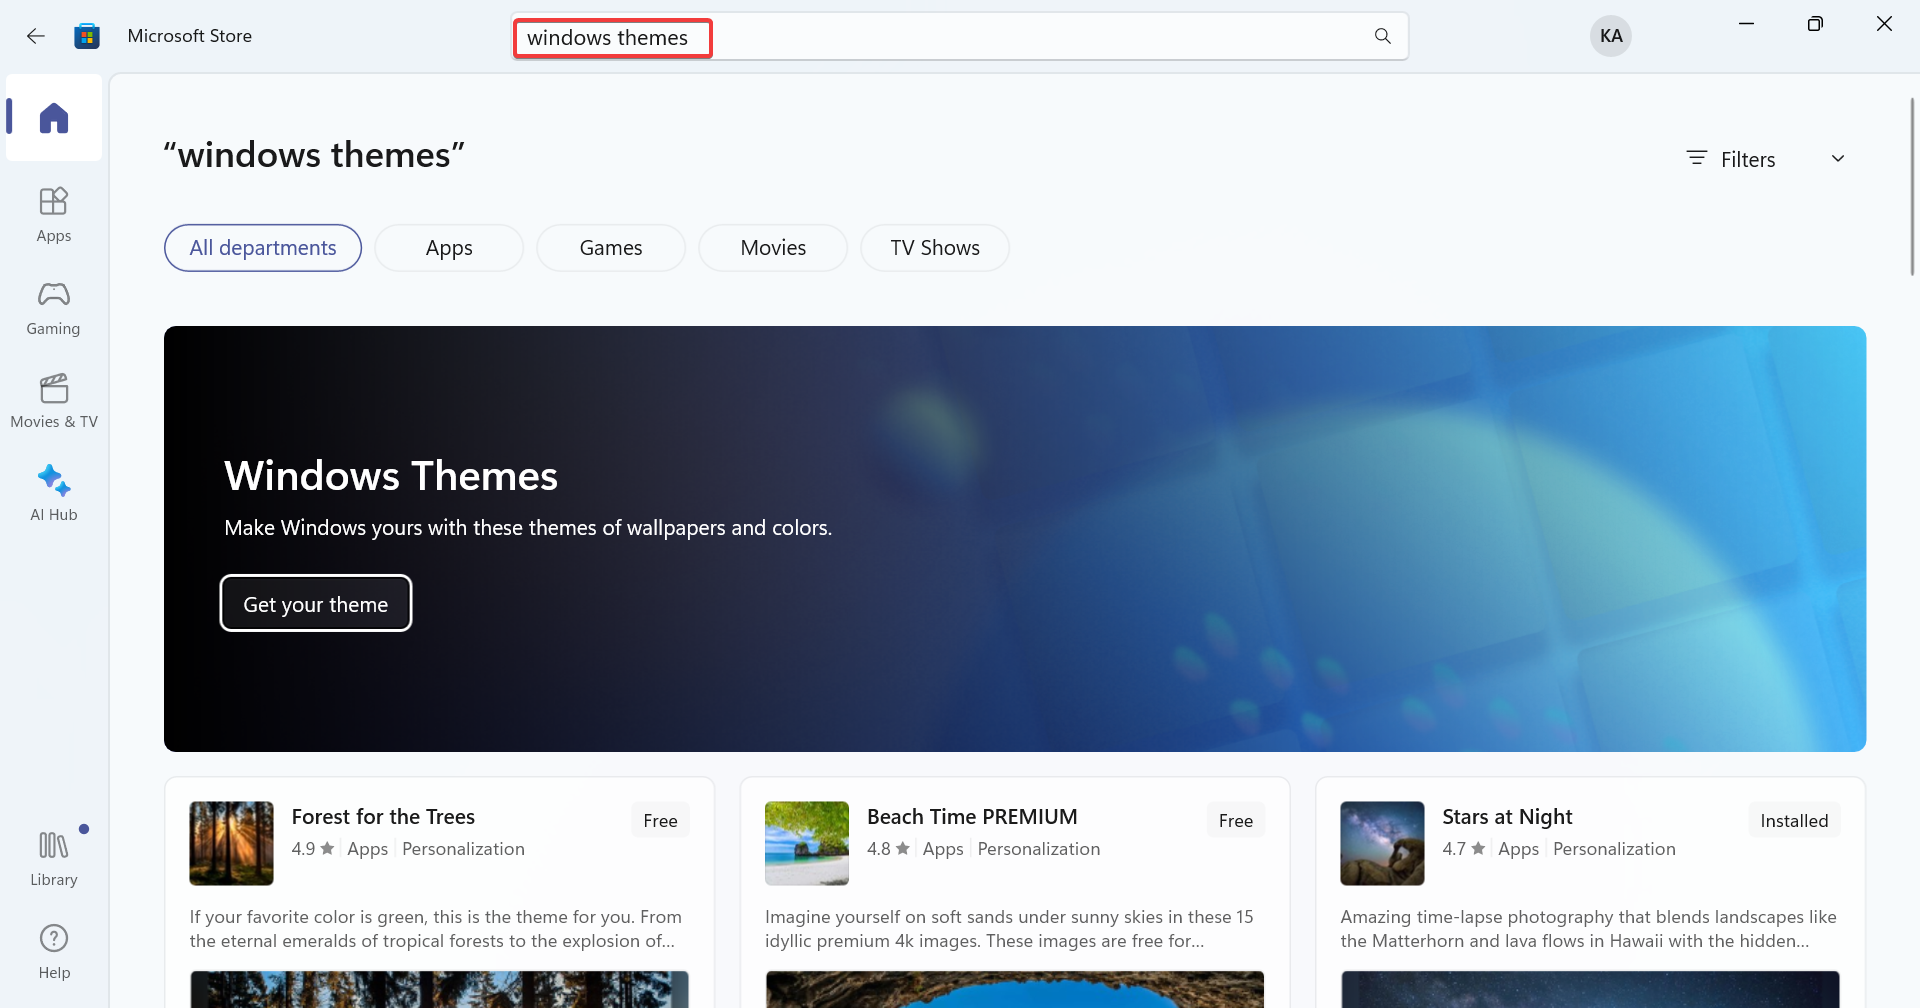Click the Get your theme button
Viewport: 1920px width, 1008px height.
pyautogui.click(x=316, y=603)
